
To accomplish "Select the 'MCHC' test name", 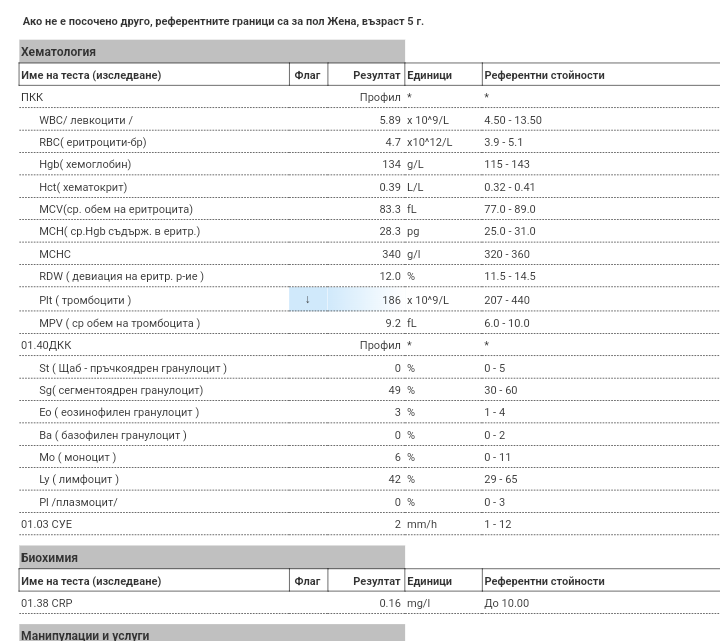I will click(55, 254).
